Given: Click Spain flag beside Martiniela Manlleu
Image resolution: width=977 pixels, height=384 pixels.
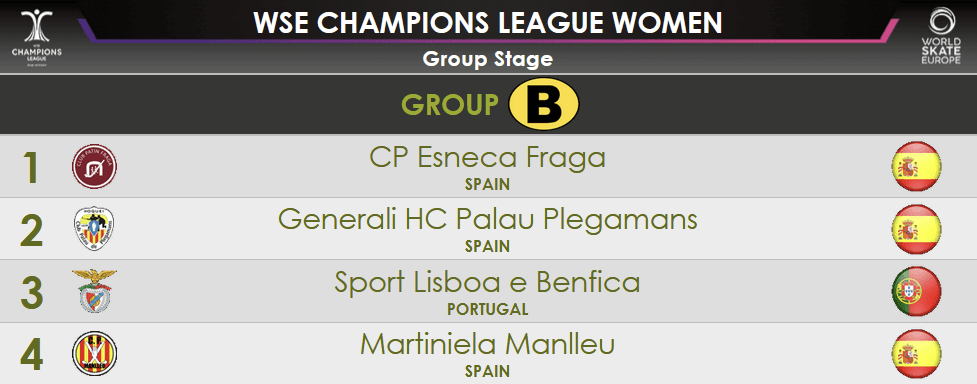Looking at the screenshot, I should [x=917, y=353].
